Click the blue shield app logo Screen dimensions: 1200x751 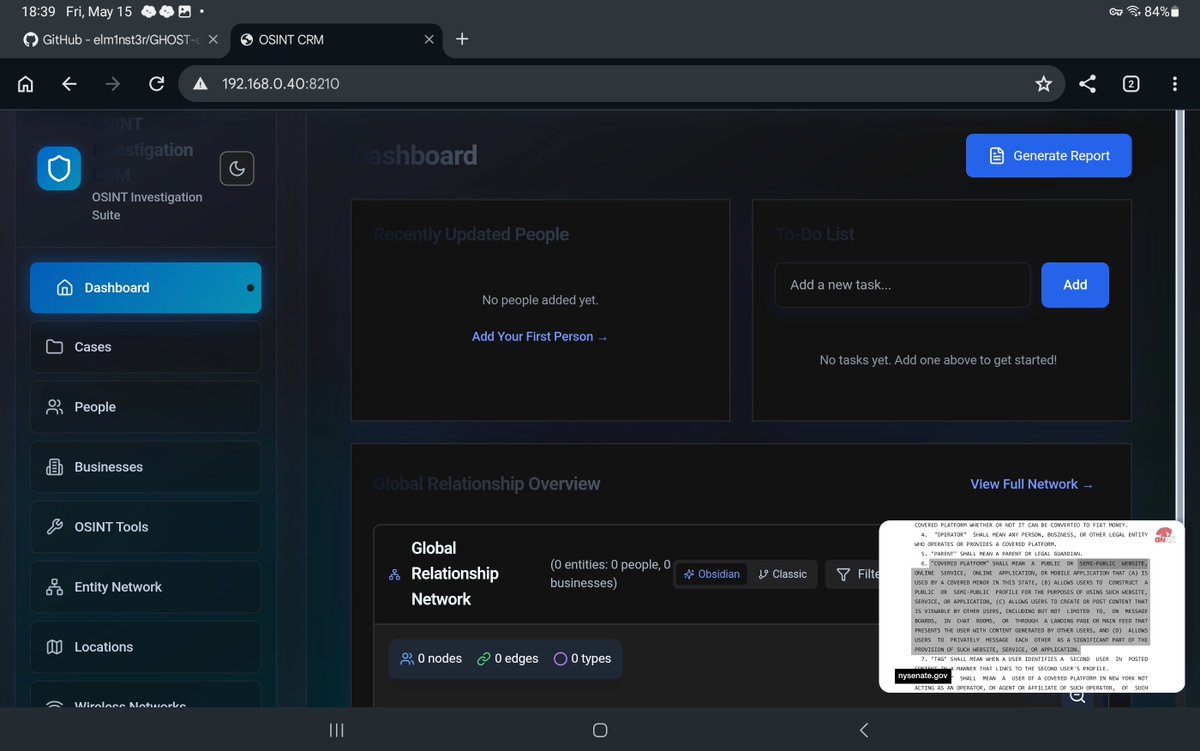59,168
